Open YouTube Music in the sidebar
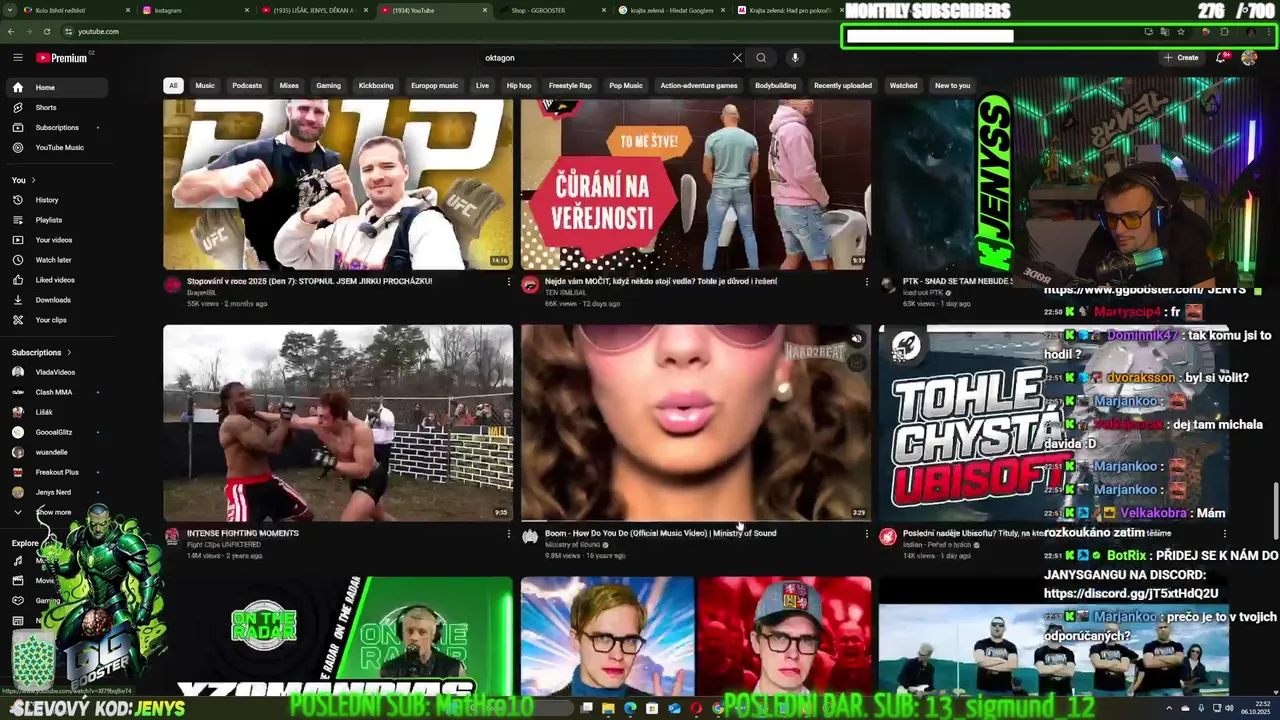Image resolution: width=1280 pixels, height=720 pixels. coord(59,147)
